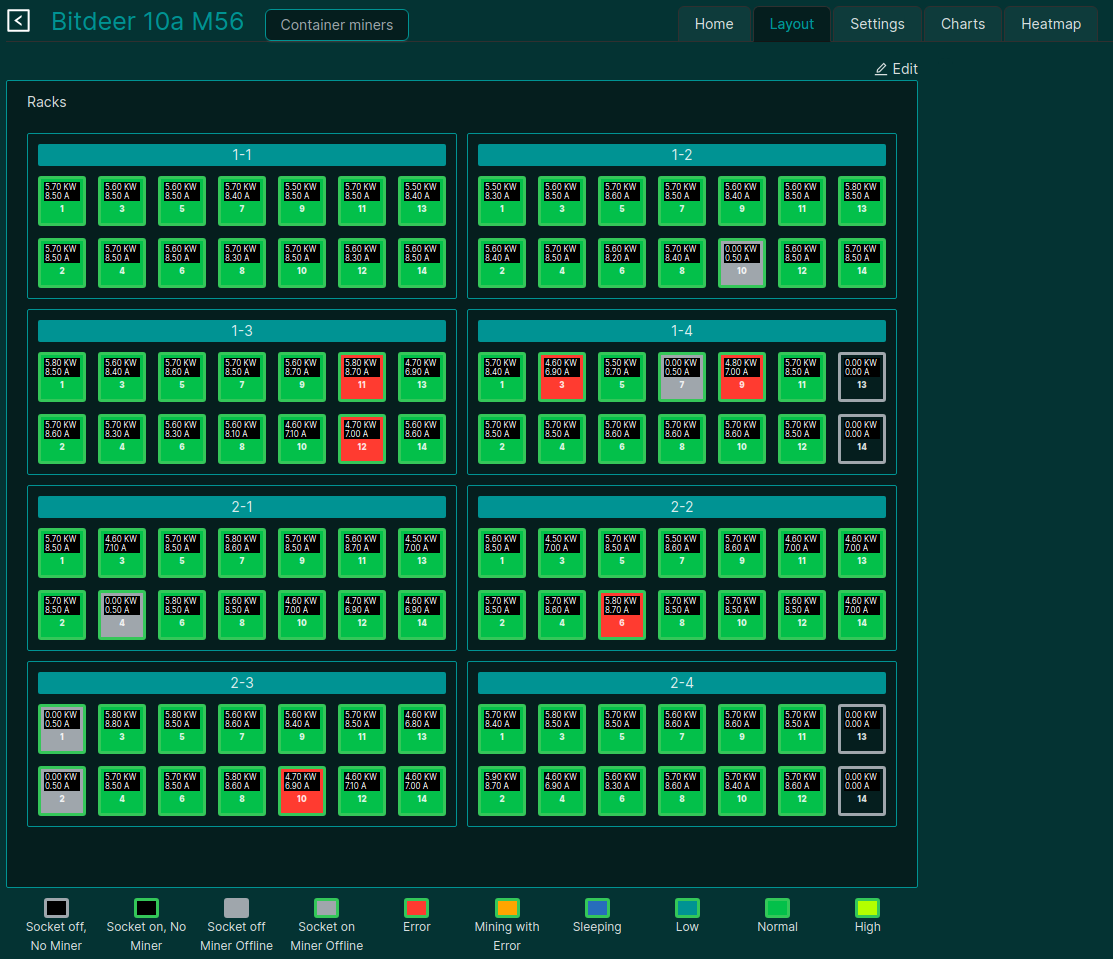Select rack header 2-1
This screenshot has width=1113, height=959.
pyautogui.click(x=242, y=507)
